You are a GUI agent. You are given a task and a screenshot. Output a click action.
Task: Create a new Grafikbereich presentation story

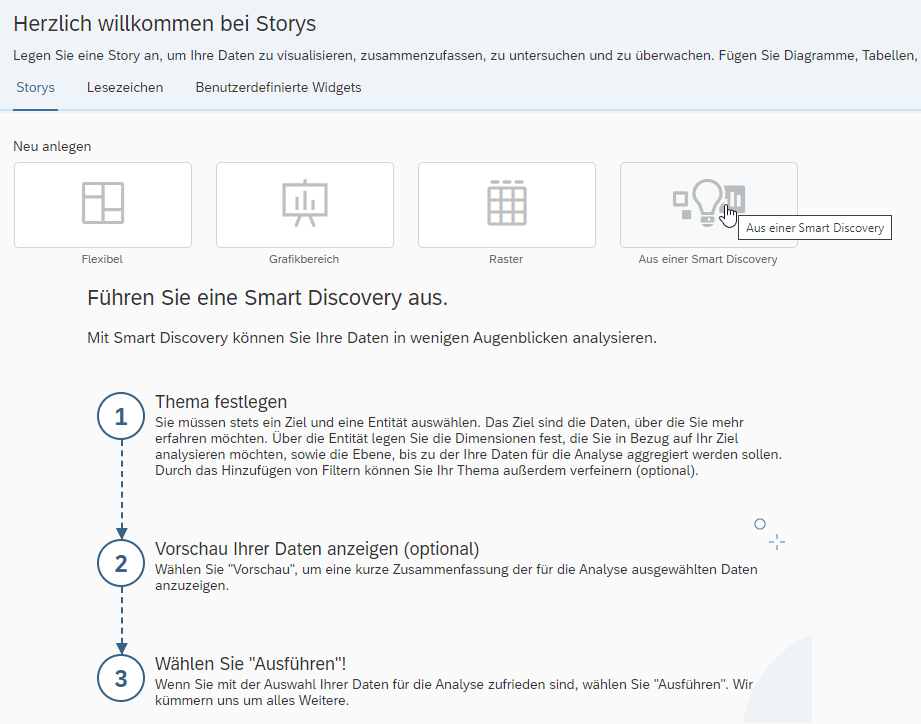(x=305, y=205)
